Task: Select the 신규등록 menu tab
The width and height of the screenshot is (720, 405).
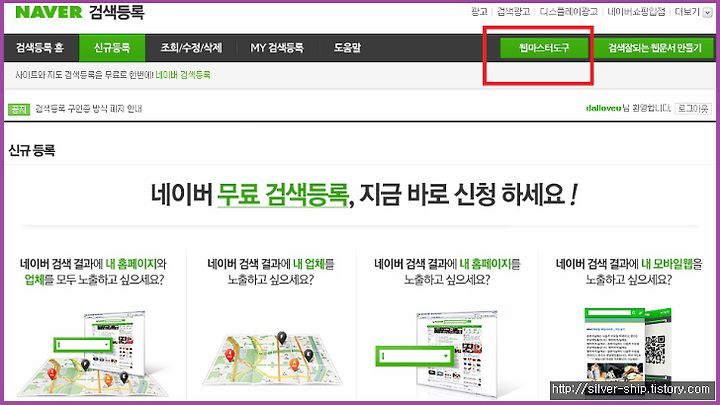Action: point(112,48)
